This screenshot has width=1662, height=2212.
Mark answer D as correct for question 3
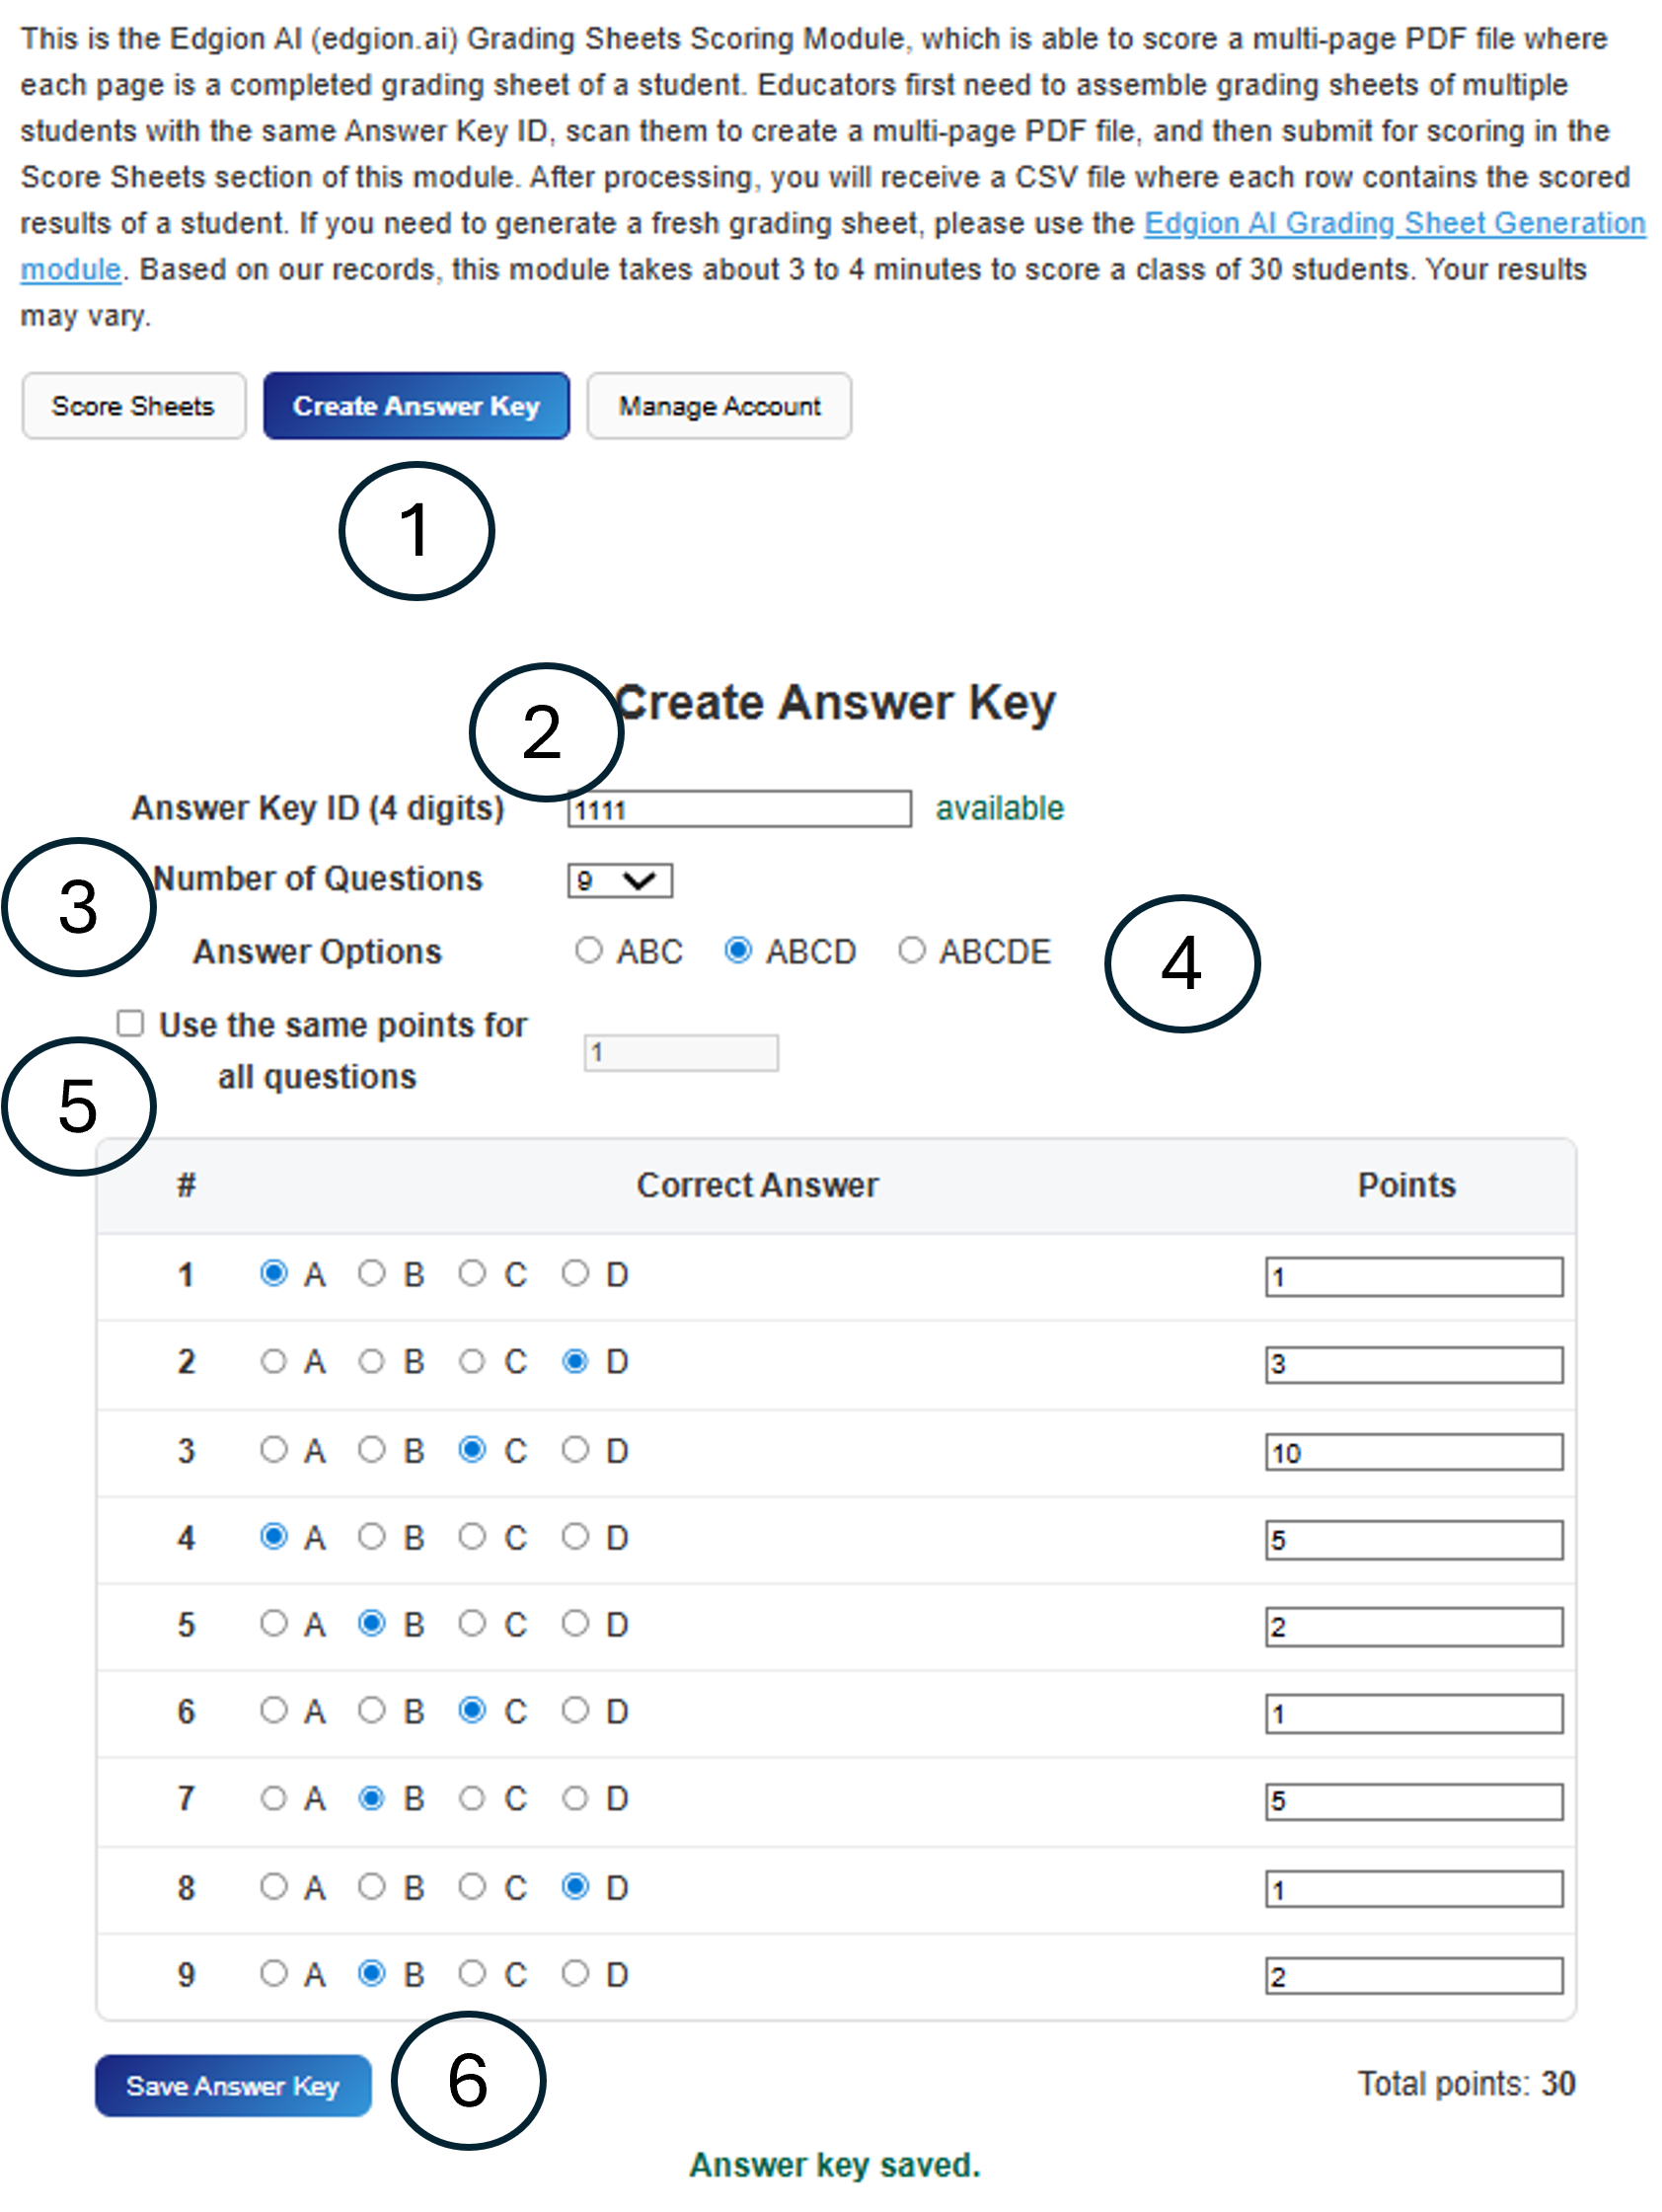coord(575,1451)
